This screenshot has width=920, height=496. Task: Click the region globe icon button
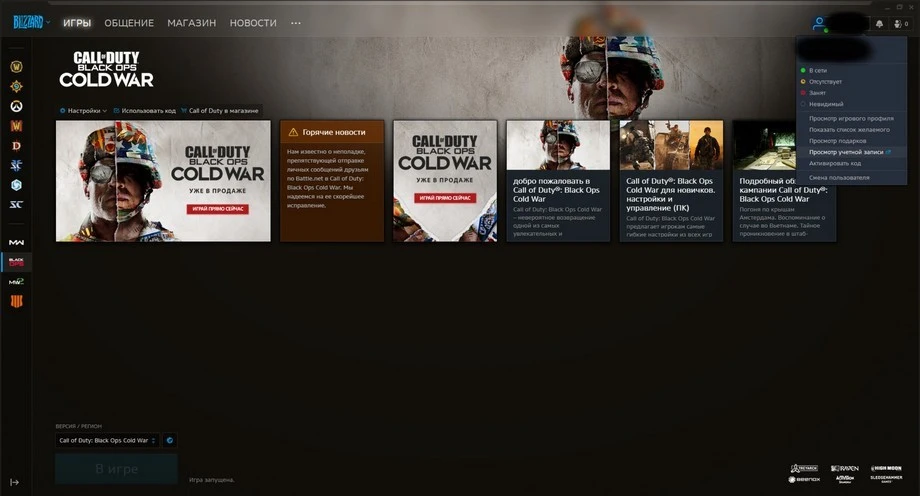(x=169, y=440)
